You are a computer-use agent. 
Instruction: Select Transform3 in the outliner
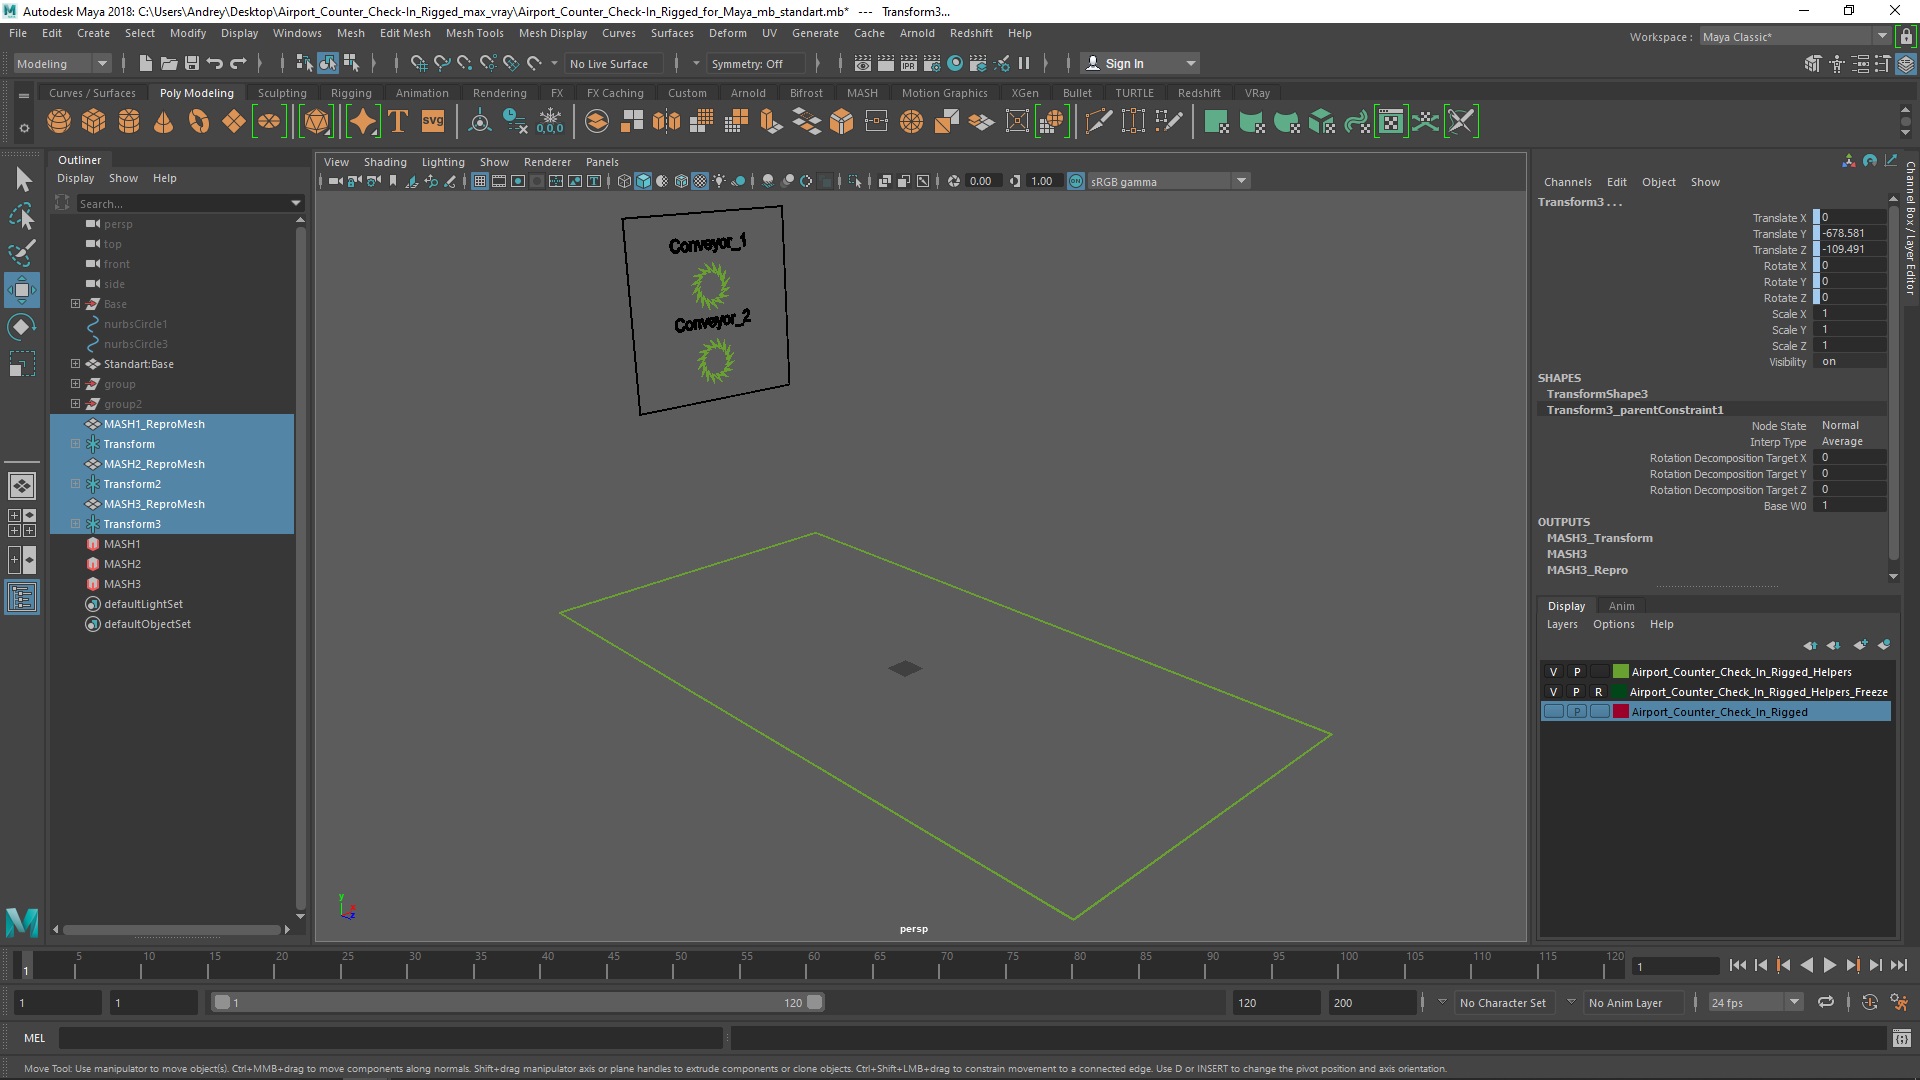132,522
